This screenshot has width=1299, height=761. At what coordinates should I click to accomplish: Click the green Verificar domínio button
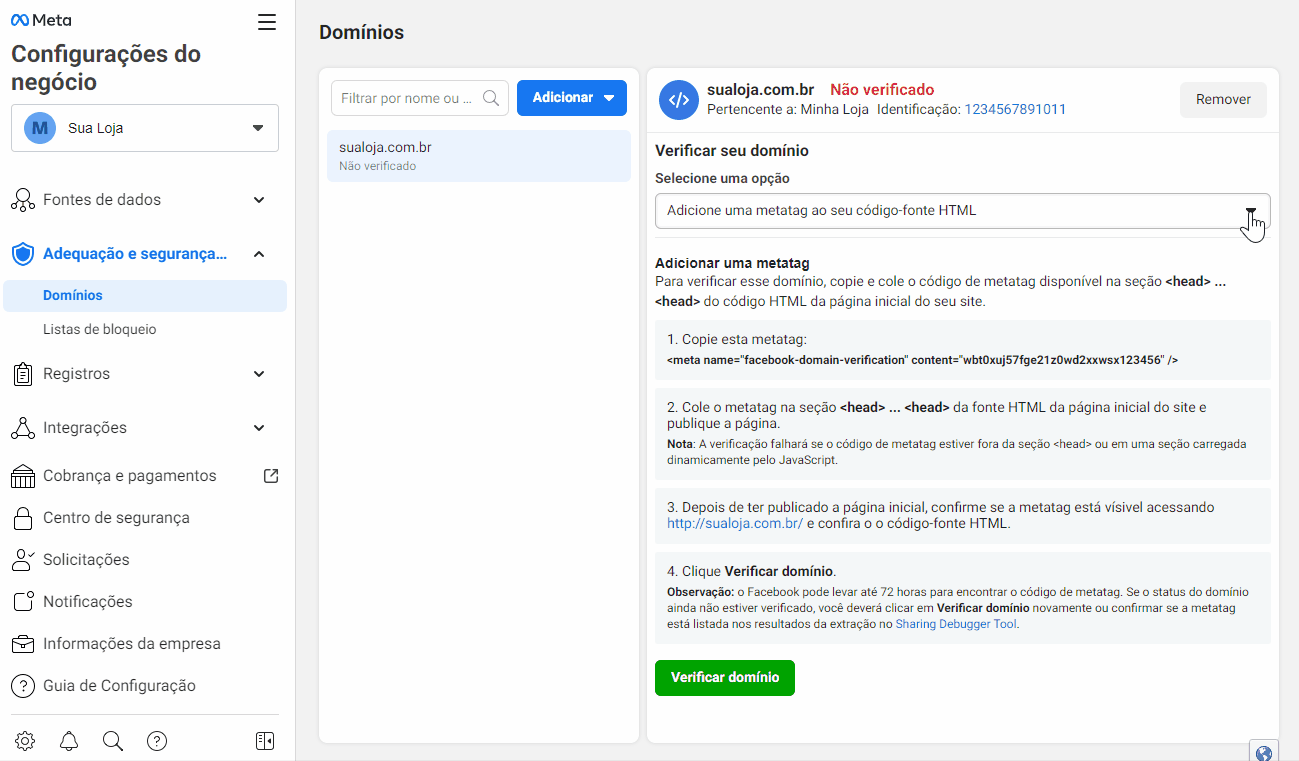[x=725, y=678]
